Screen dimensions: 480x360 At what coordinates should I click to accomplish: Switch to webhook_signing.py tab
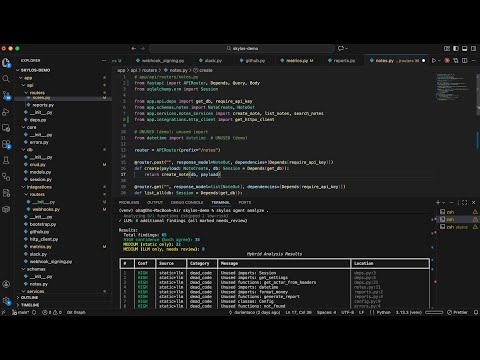[x=160, y=61]
